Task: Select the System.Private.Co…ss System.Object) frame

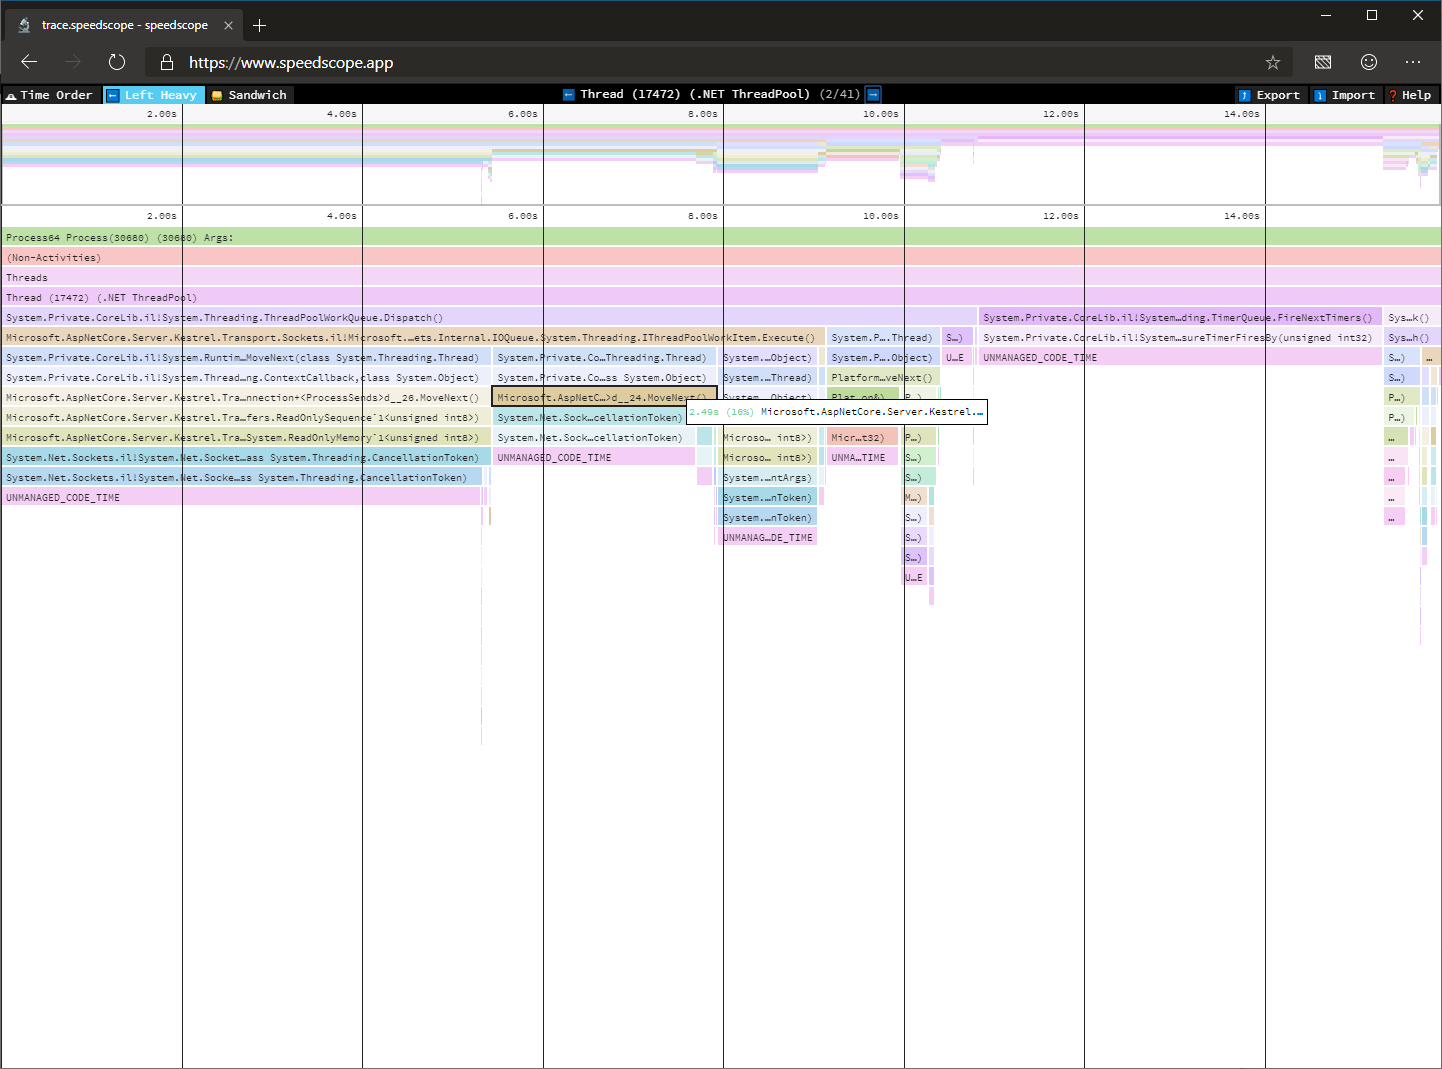Action: click(605, 377)
